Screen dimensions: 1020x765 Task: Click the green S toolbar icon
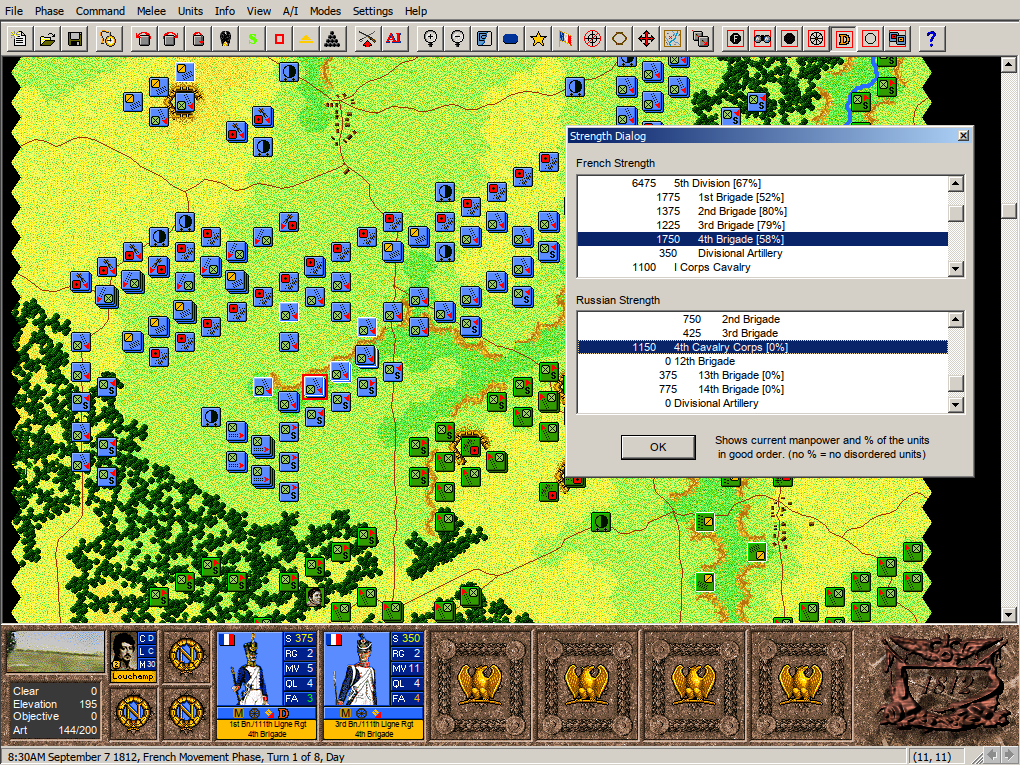pos(252,39)
